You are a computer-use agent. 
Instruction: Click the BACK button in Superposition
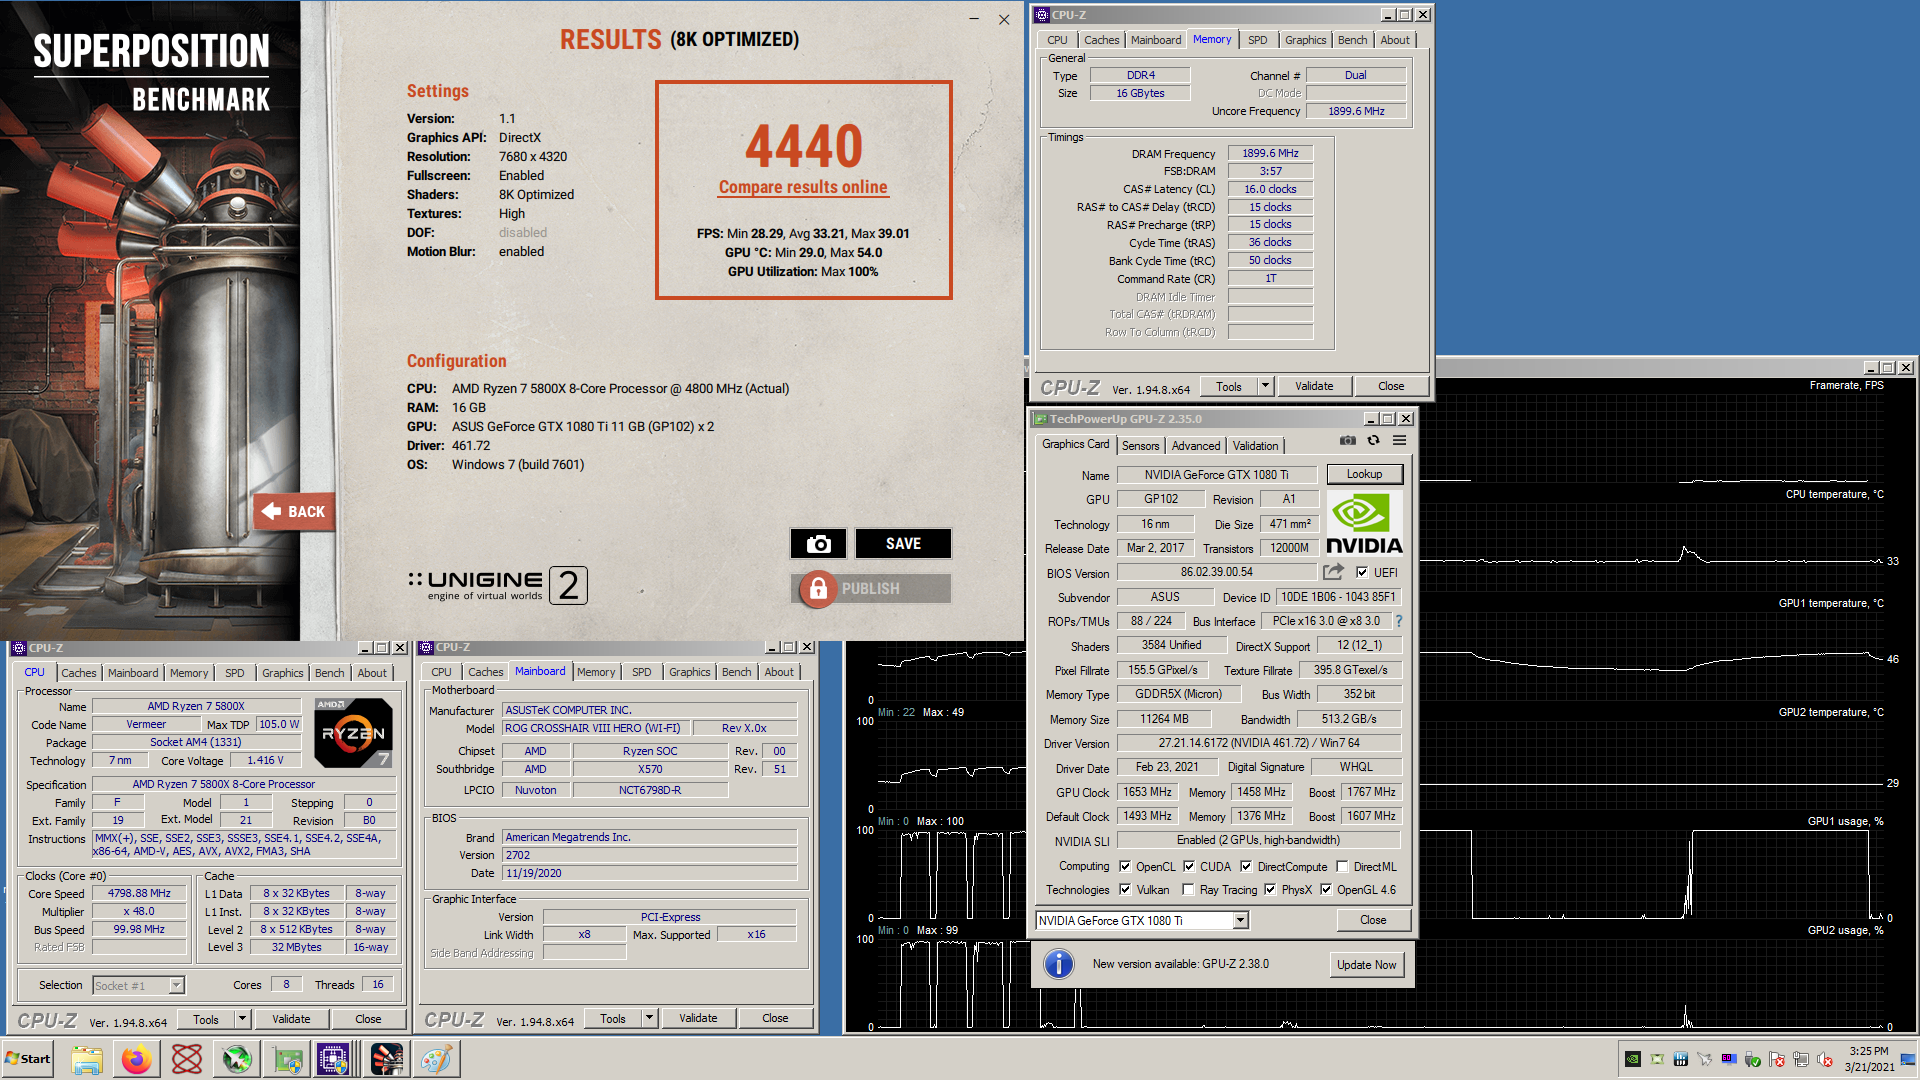pyautogui.click(x=294, y=511)
